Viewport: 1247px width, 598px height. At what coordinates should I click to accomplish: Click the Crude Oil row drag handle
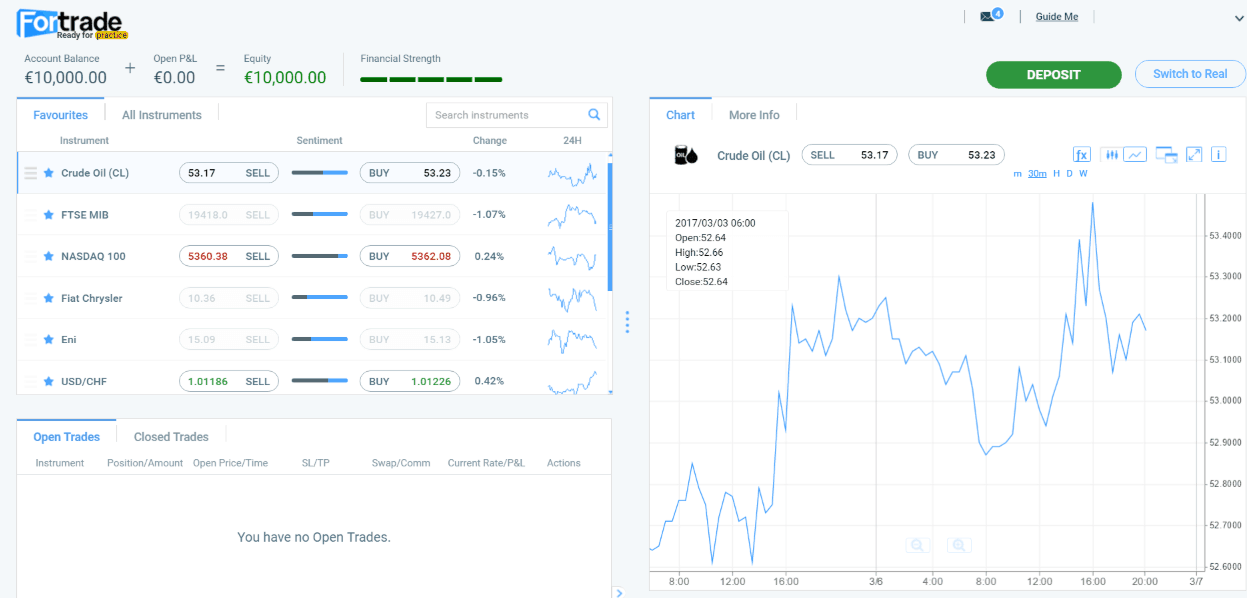[30, 173]
